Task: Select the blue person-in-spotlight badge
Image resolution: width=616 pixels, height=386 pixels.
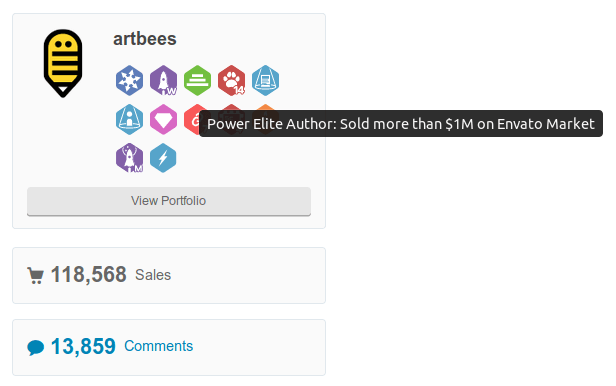Action: click(129, 119)
